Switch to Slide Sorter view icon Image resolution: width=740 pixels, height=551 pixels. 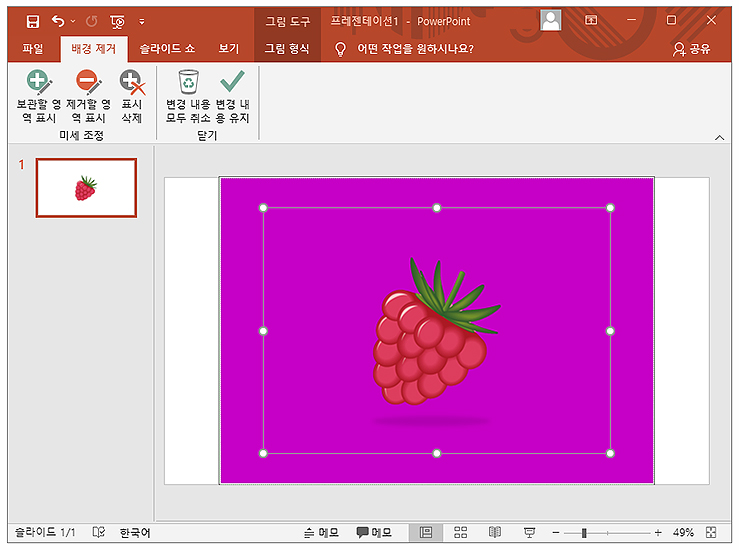(461, 533)
